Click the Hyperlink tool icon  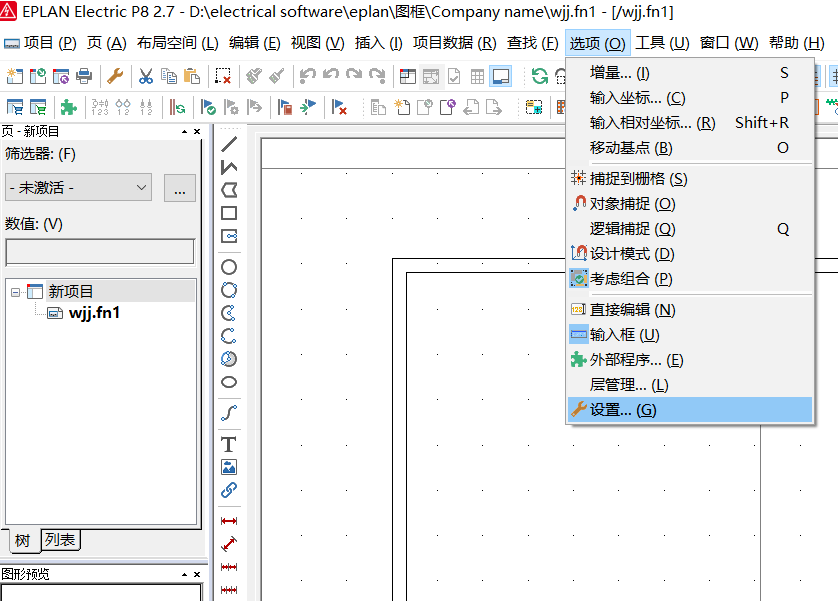click(x=229, y=490)
